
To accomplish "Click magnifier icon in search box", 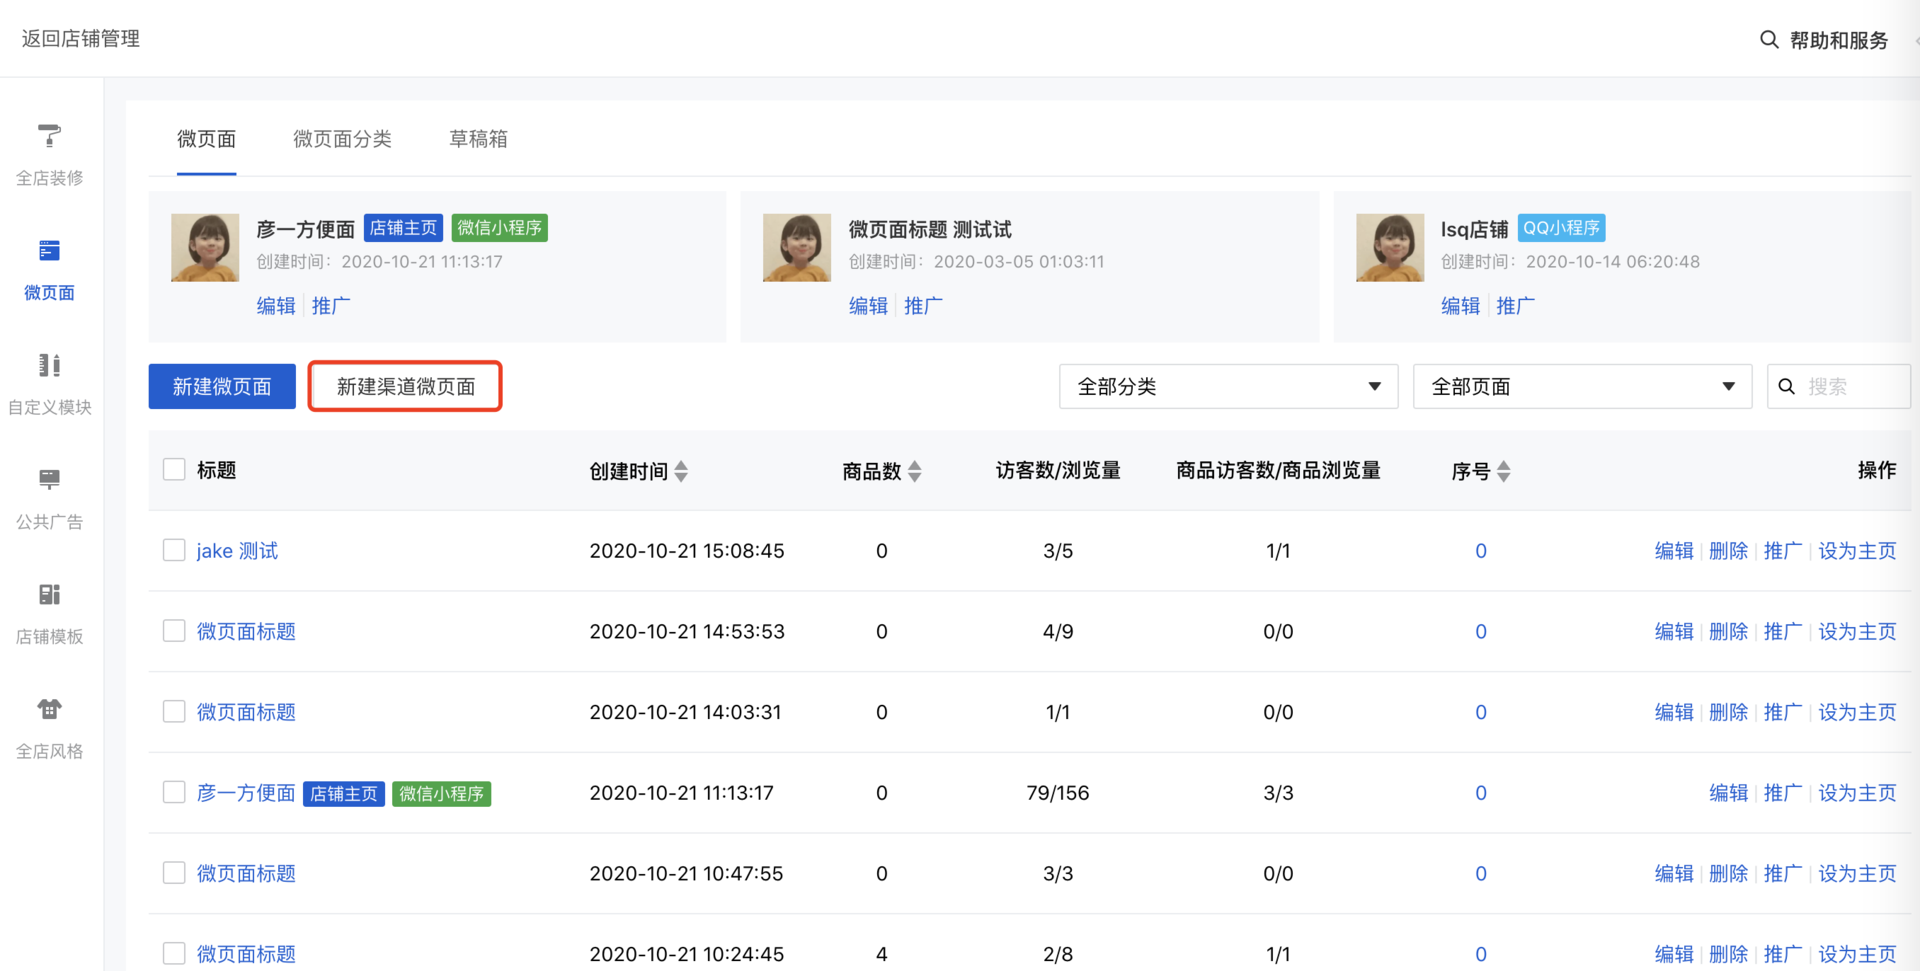I will (1787, 387).
